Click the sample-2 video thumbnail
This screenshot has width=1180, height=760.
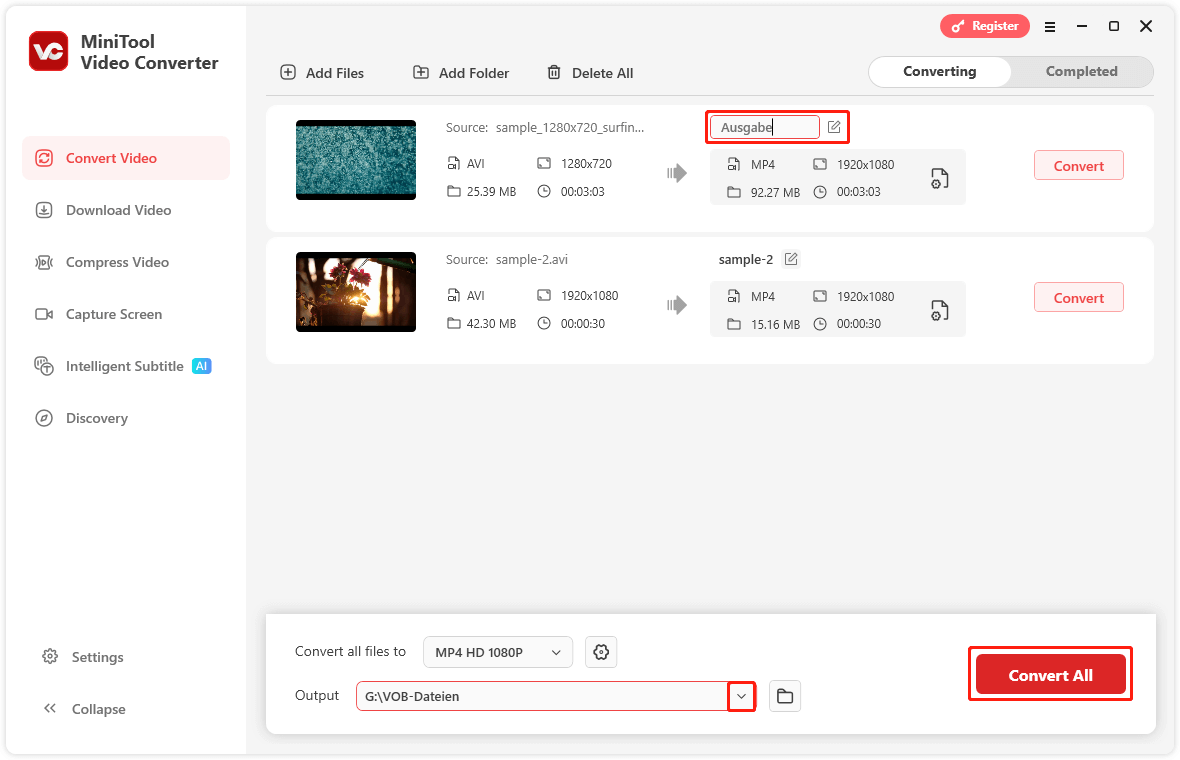coord(355,292)
